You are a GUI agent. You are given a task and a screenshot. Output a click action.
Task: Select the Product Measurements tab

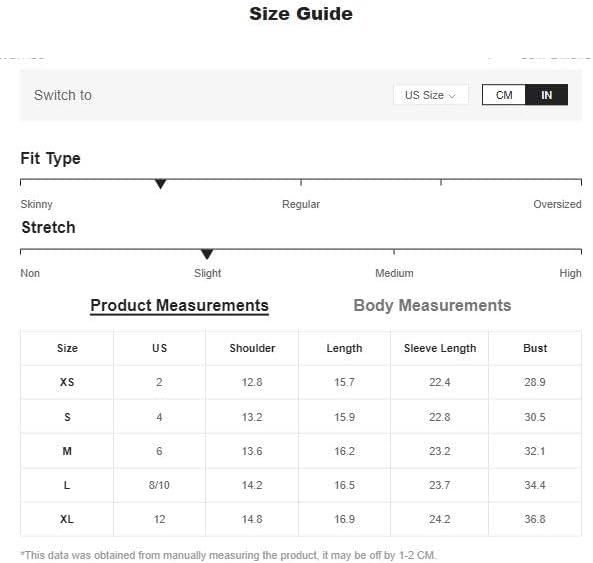[x=179, y=306]
